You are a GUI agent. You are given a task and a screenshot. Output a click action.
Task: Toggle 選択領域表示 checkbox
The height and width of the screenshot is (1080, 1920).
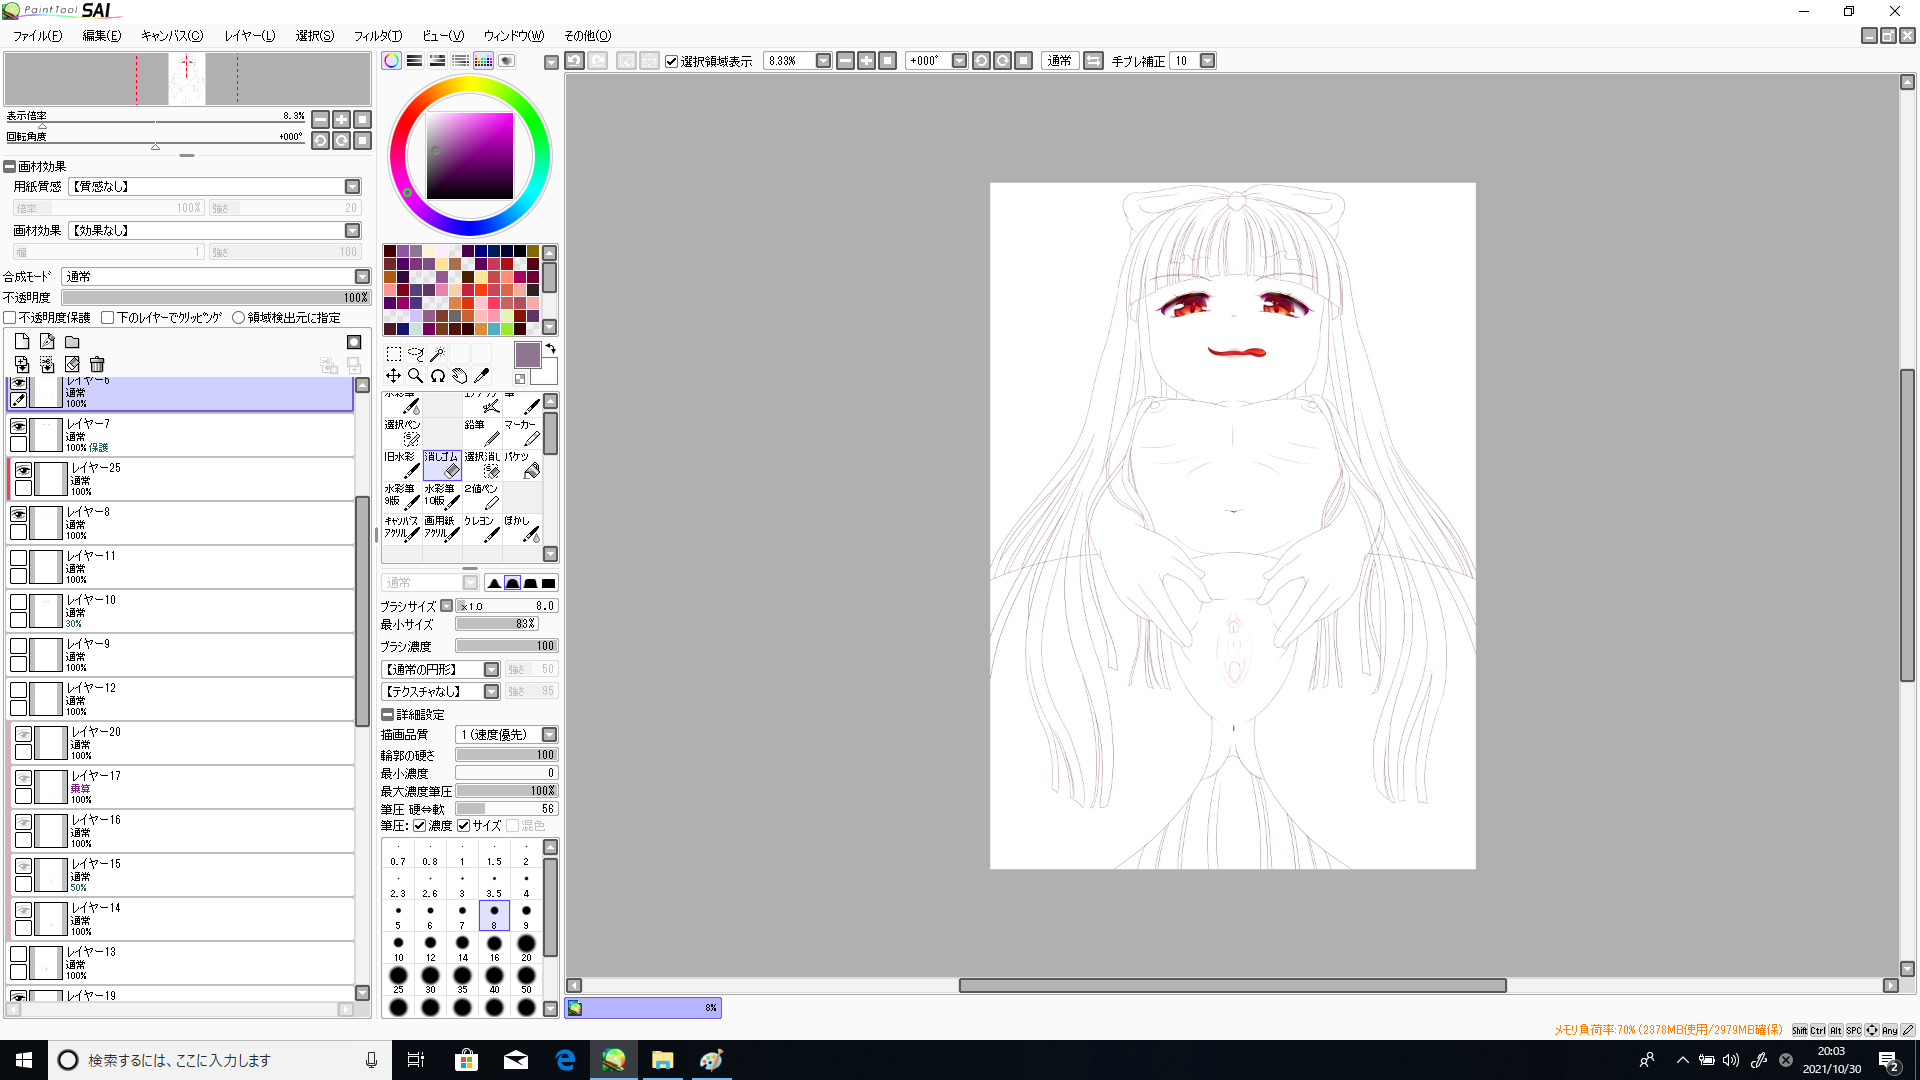(x=671, y=61)
